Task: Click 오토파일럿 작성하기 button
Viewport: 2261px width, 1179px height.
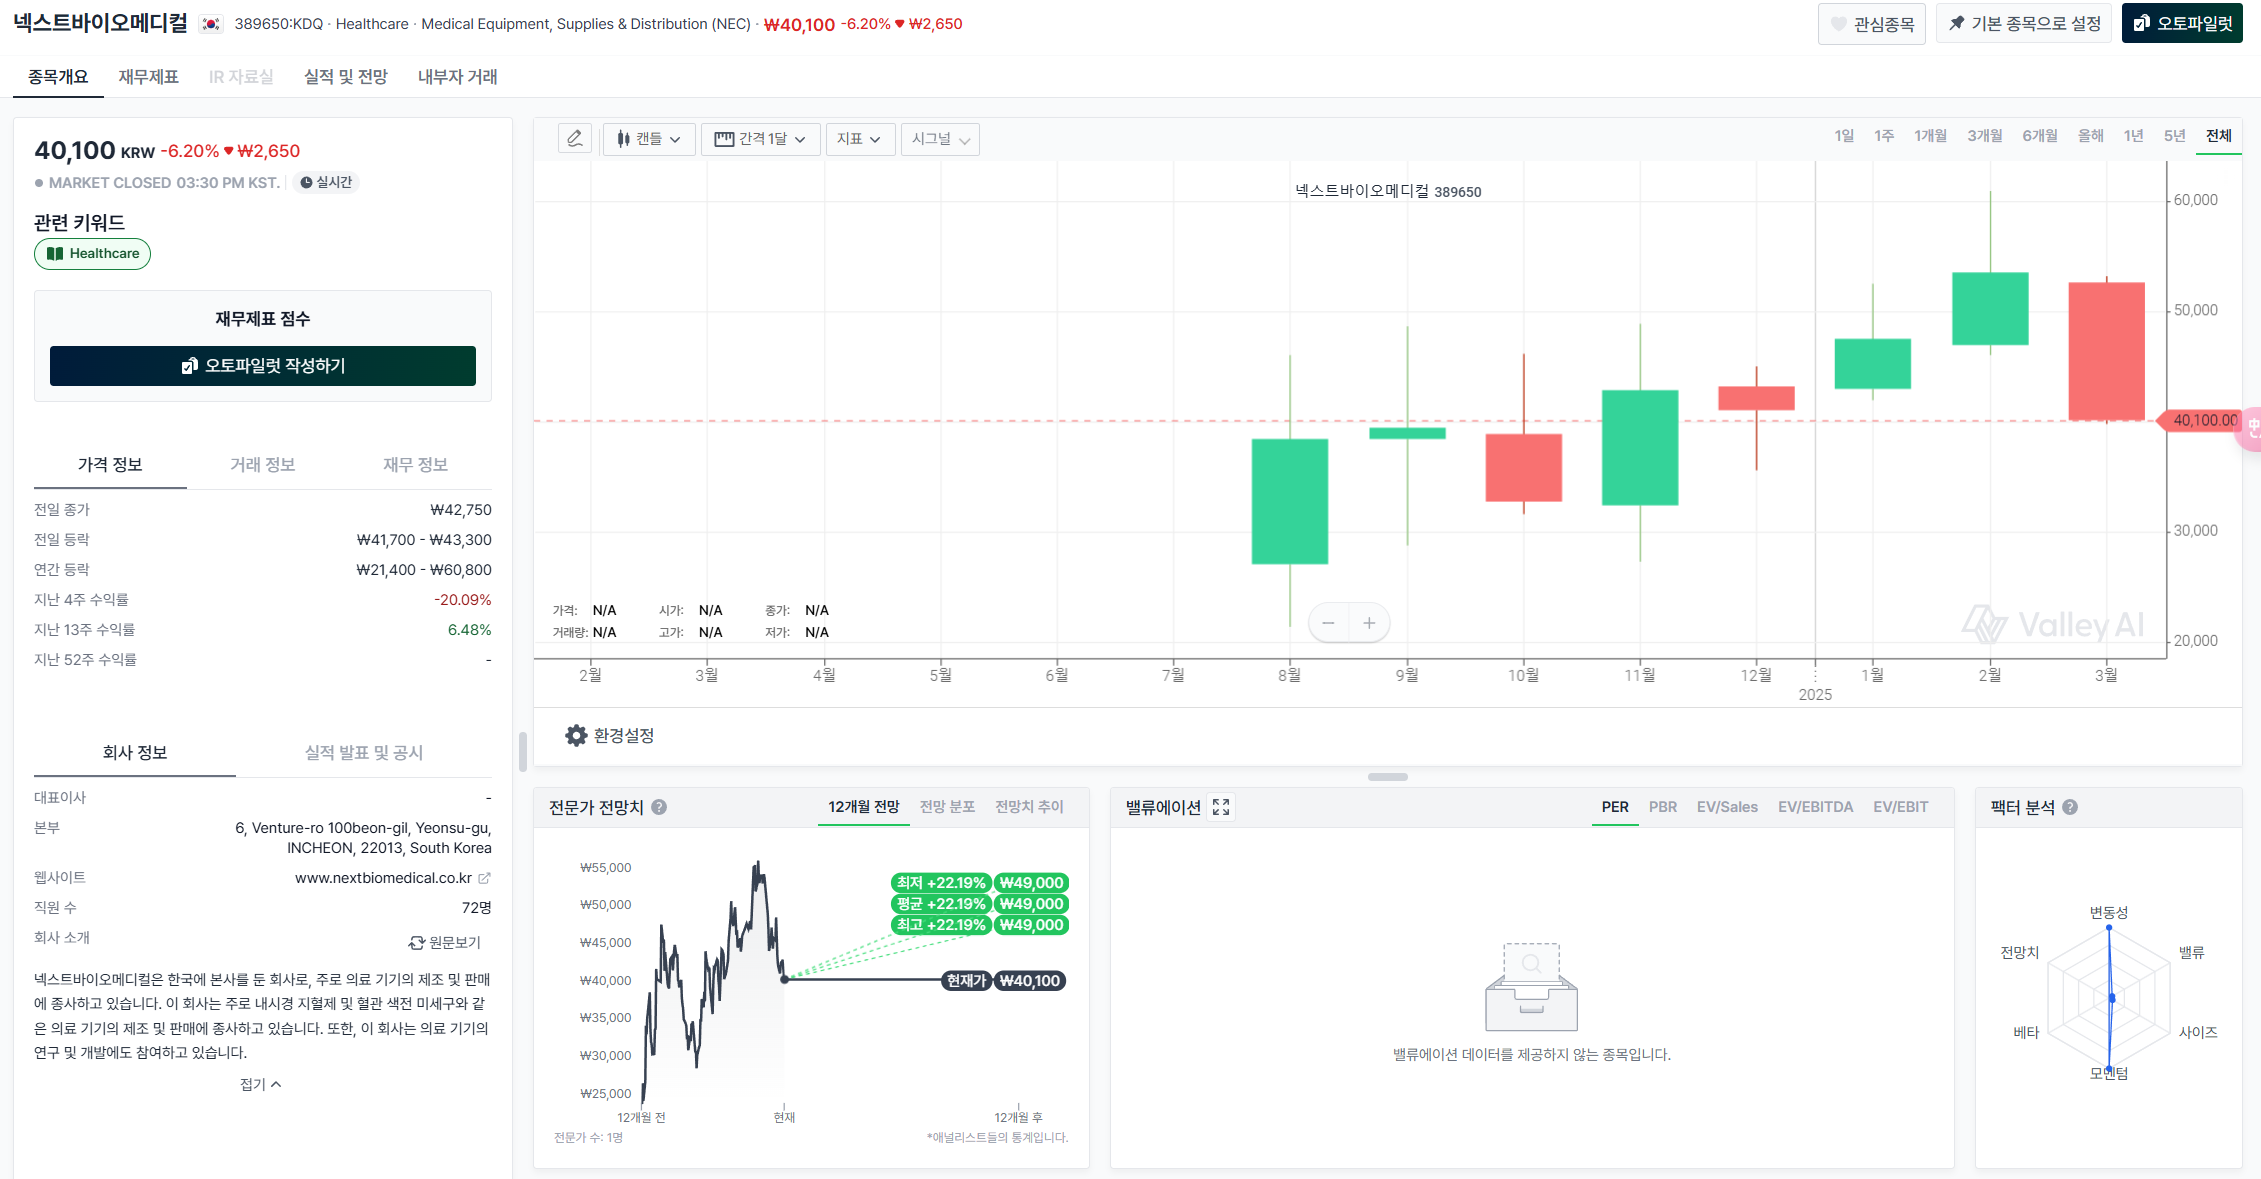Action: tap(263, 366)
